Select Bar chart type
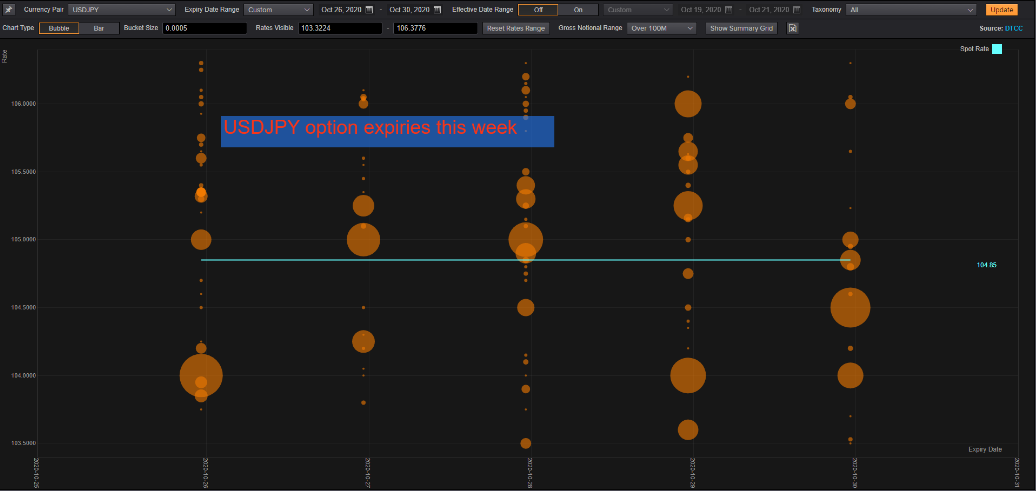This screenshot has height=491, width=1036. pos(99,28)
